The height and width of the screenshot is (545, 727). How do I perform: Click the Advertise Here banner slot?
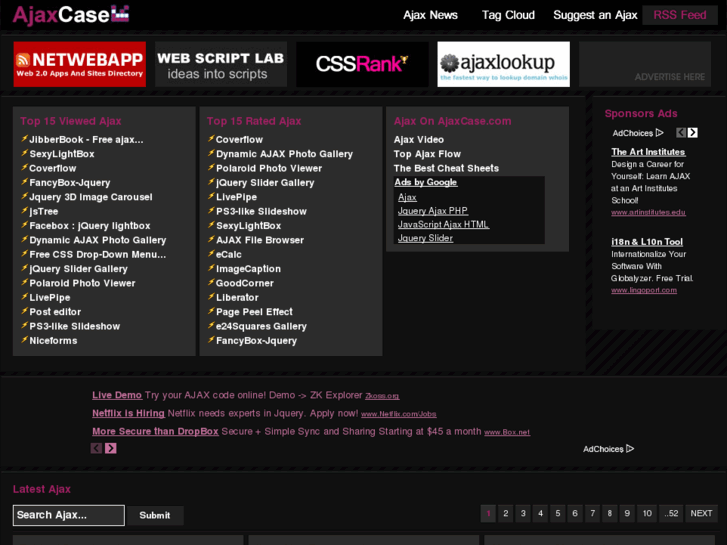(x=645, y=64)
